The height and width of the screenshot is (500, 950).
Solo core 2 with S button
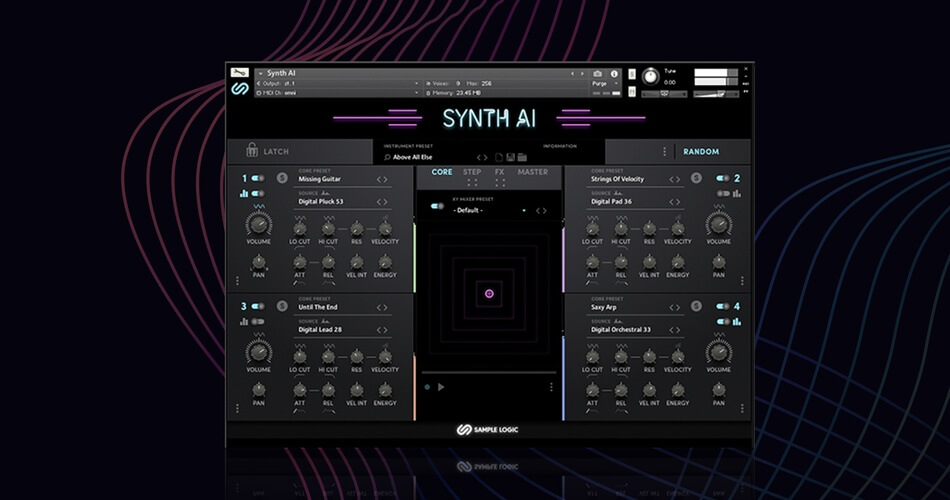click(696, 178)
